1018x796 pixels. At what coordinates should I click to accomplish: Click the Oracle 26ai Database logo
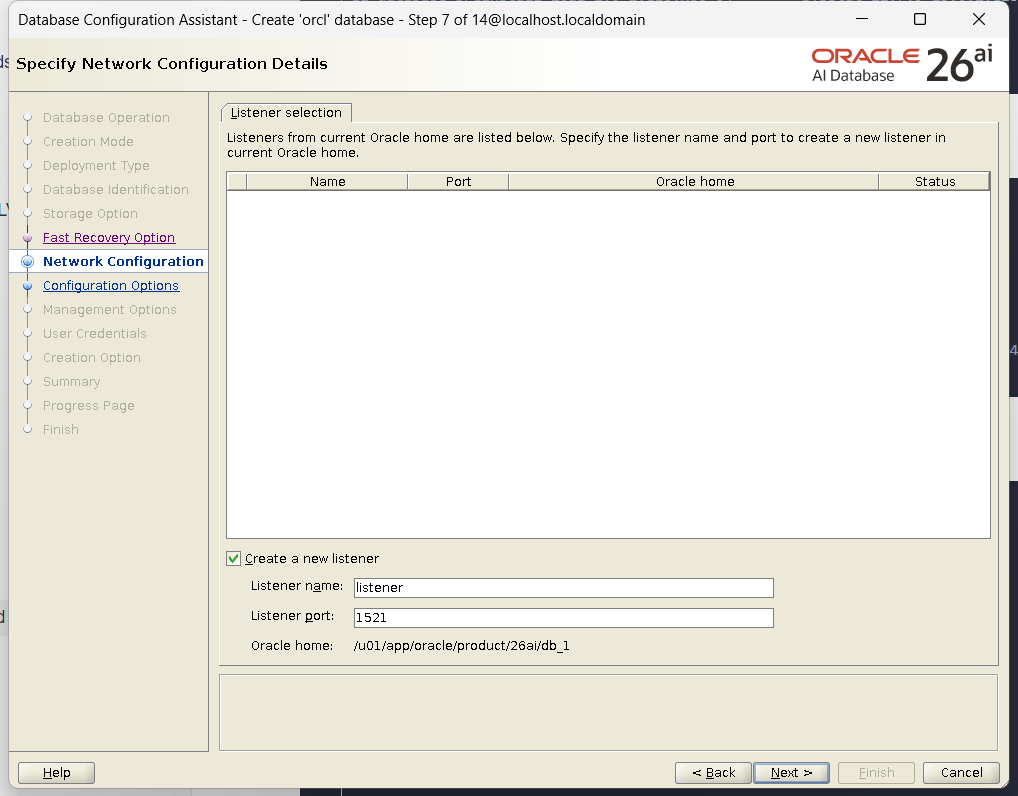[x=902, y=64]
